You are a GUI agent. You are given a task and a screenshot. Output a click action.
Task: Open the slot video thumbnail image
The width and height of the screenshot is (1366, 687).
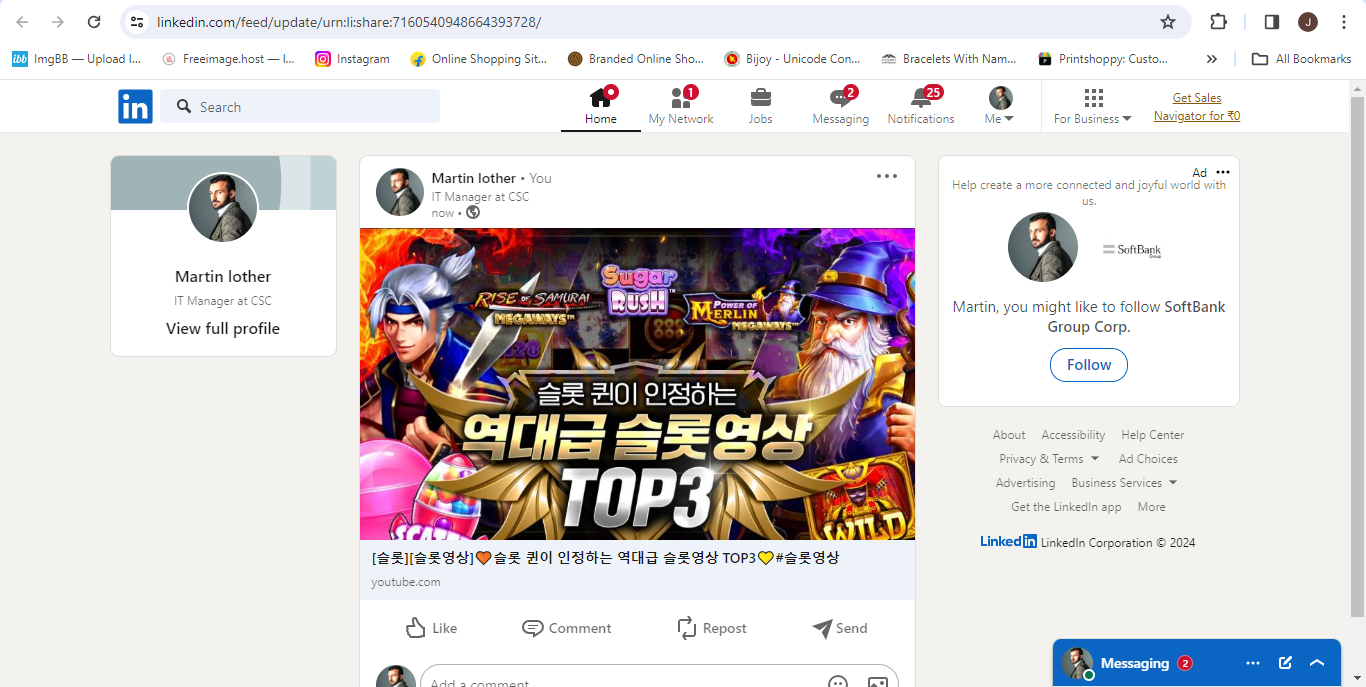pyautogui.click(x=637, y=384)
